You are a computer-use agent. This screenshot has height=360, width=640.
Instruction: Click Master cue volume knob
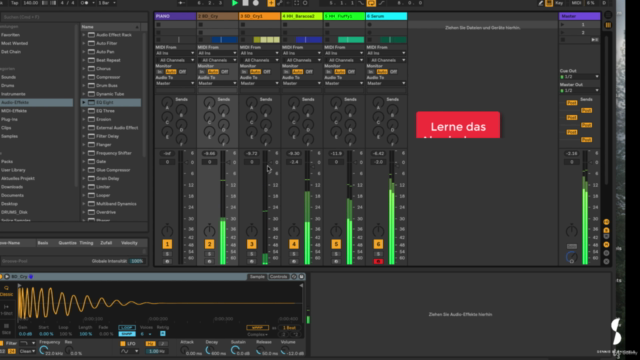tap(571, 257)
